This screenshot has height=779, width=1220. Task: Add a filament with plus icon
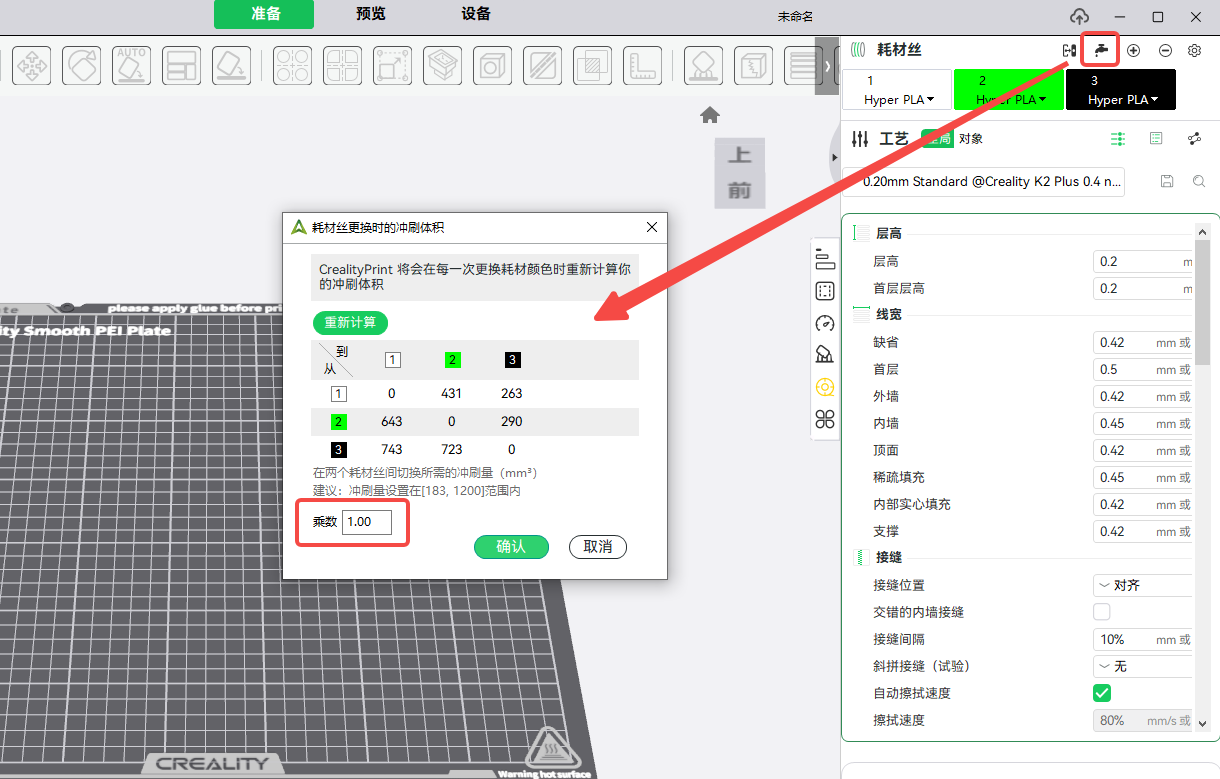[x=1133, y=50]
